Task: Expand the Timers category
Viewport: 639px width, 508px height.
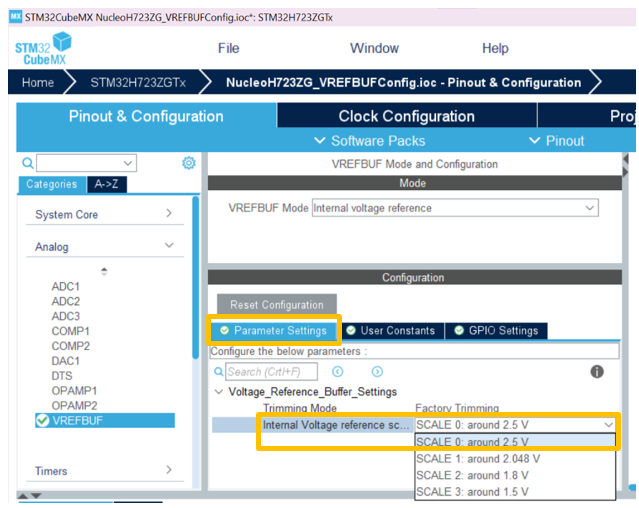Action: [x=104, y=471]
